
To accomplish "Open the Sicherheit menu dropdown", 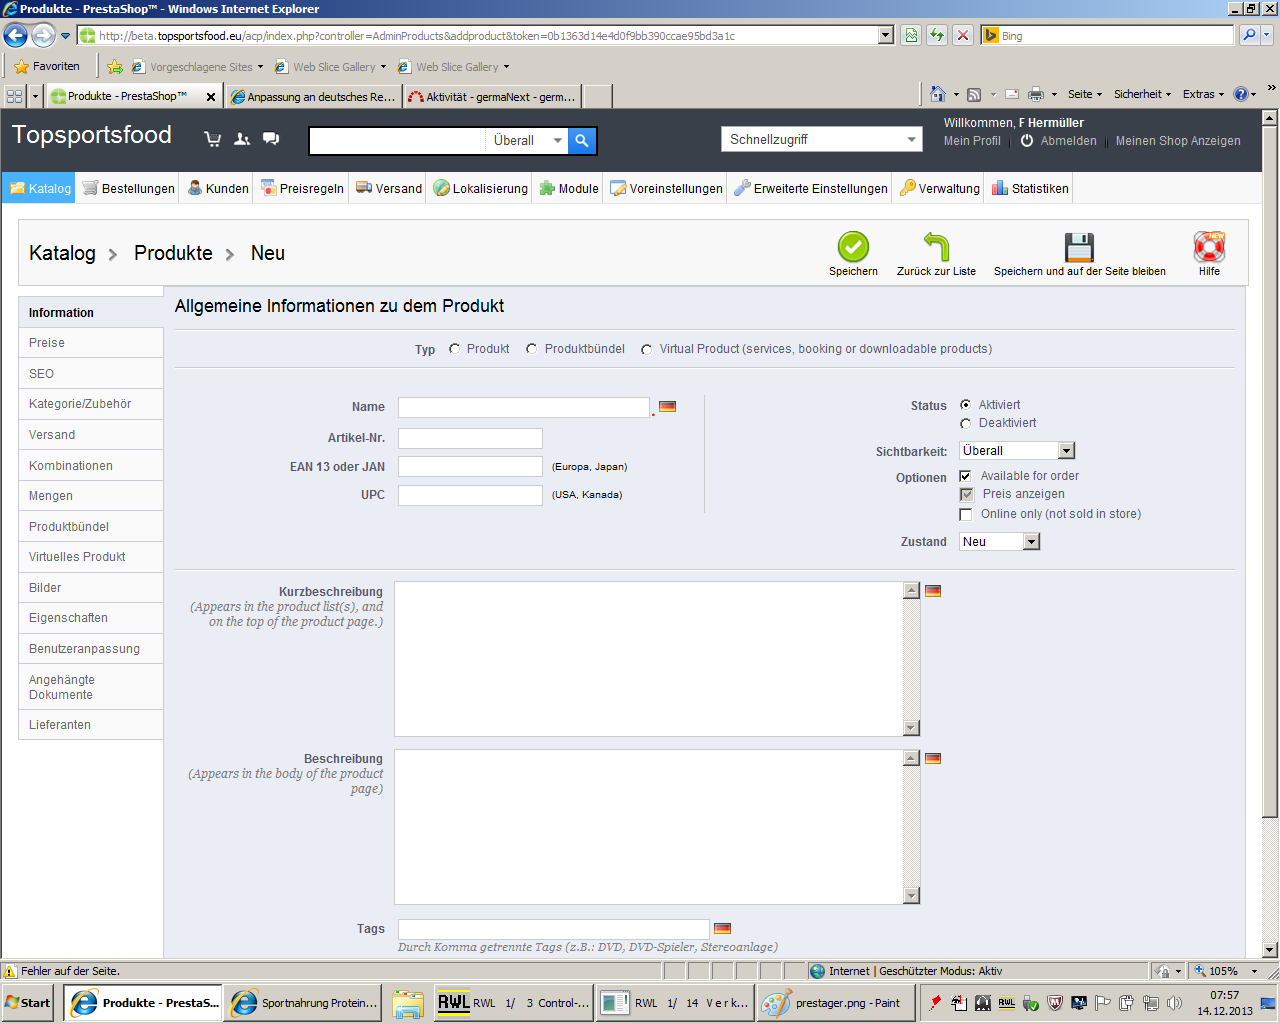I will pos(1142,94).
